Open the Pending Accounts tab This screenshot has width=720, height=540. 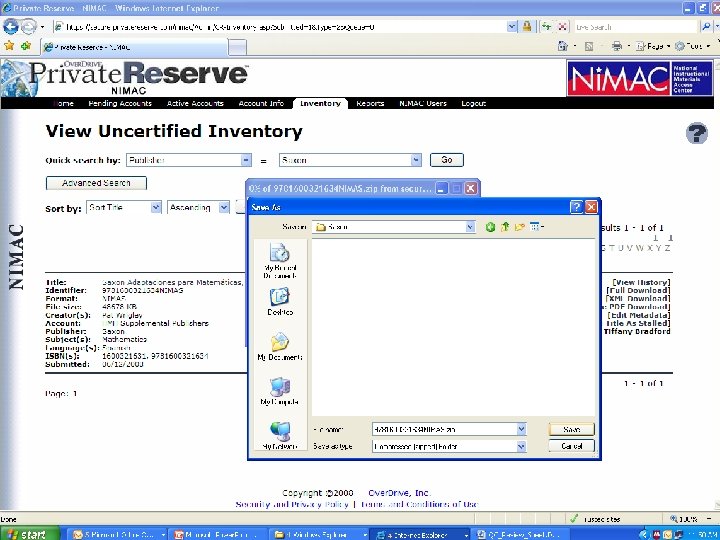coord(119,103)
